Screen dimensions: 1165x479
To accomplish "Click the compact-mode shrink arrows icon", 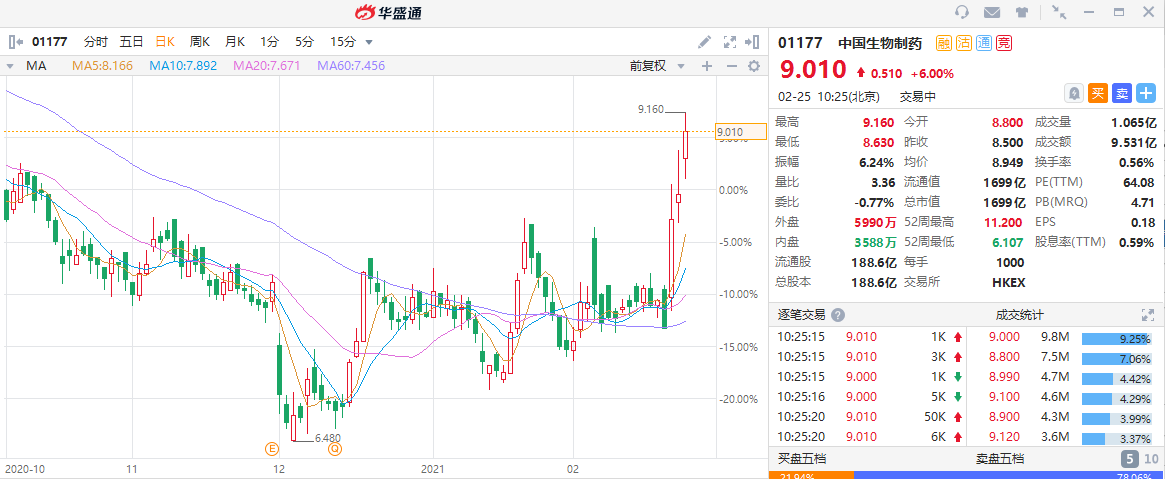I will coord(1059,12).
